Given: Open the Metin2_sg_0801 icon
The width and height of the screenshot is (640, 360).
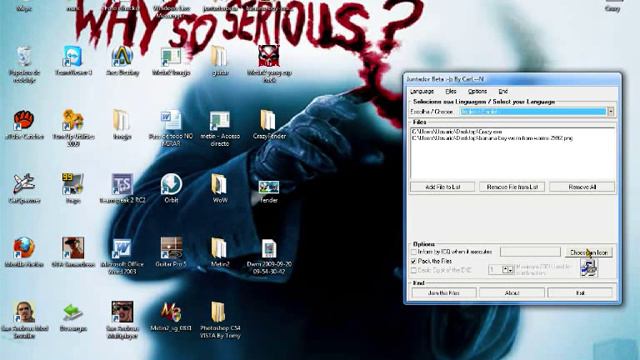Looking at the screenshot, I should 171,312.
